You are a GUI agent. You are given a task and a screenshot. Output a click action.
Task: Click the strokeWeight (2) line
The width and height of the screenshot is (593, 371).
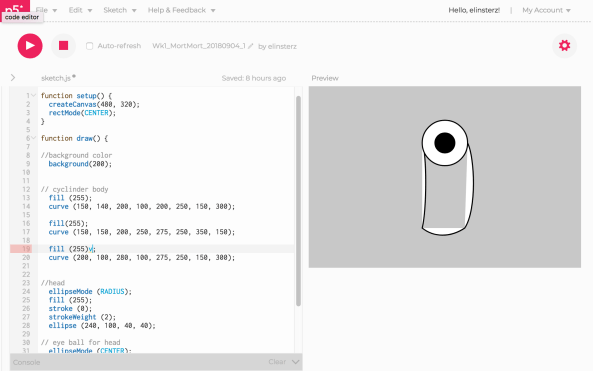(x=82, y=317)
